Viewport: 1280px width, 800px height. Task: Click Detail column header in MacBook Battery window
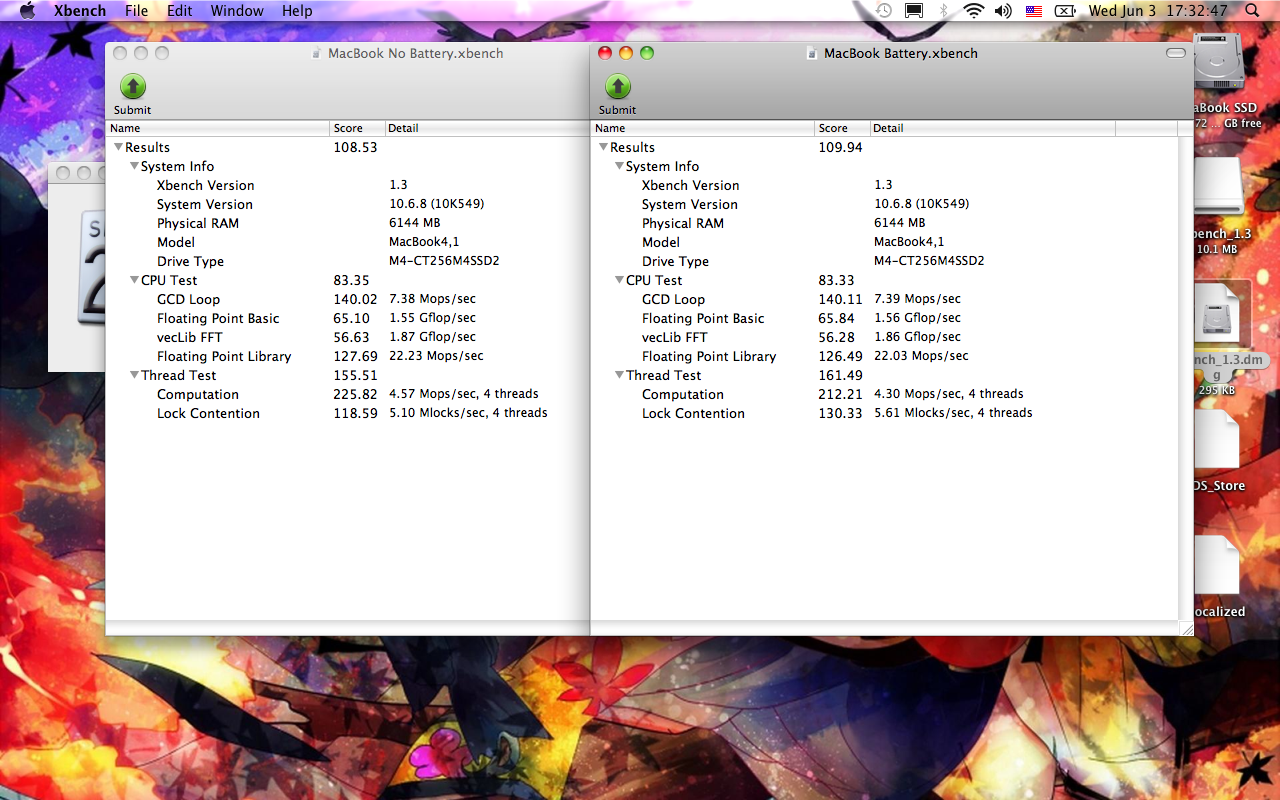(x=992, y=128)
